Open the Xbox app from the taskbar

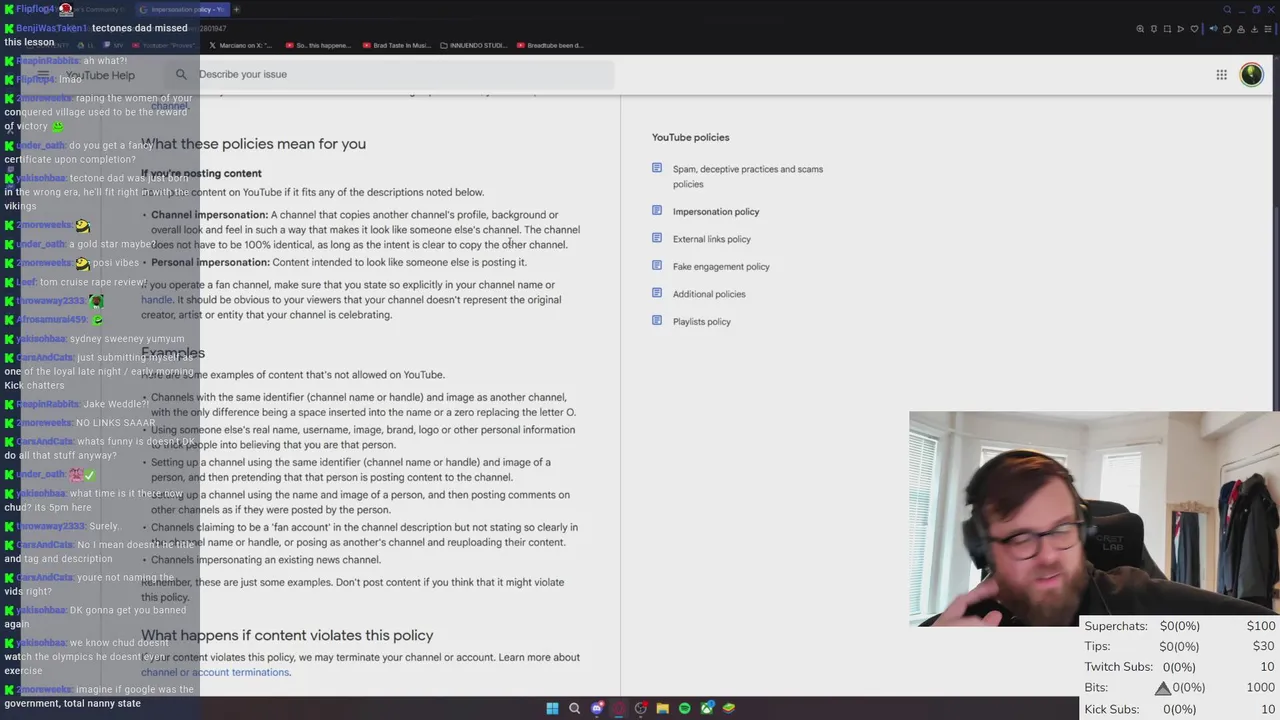pos(707,708)
